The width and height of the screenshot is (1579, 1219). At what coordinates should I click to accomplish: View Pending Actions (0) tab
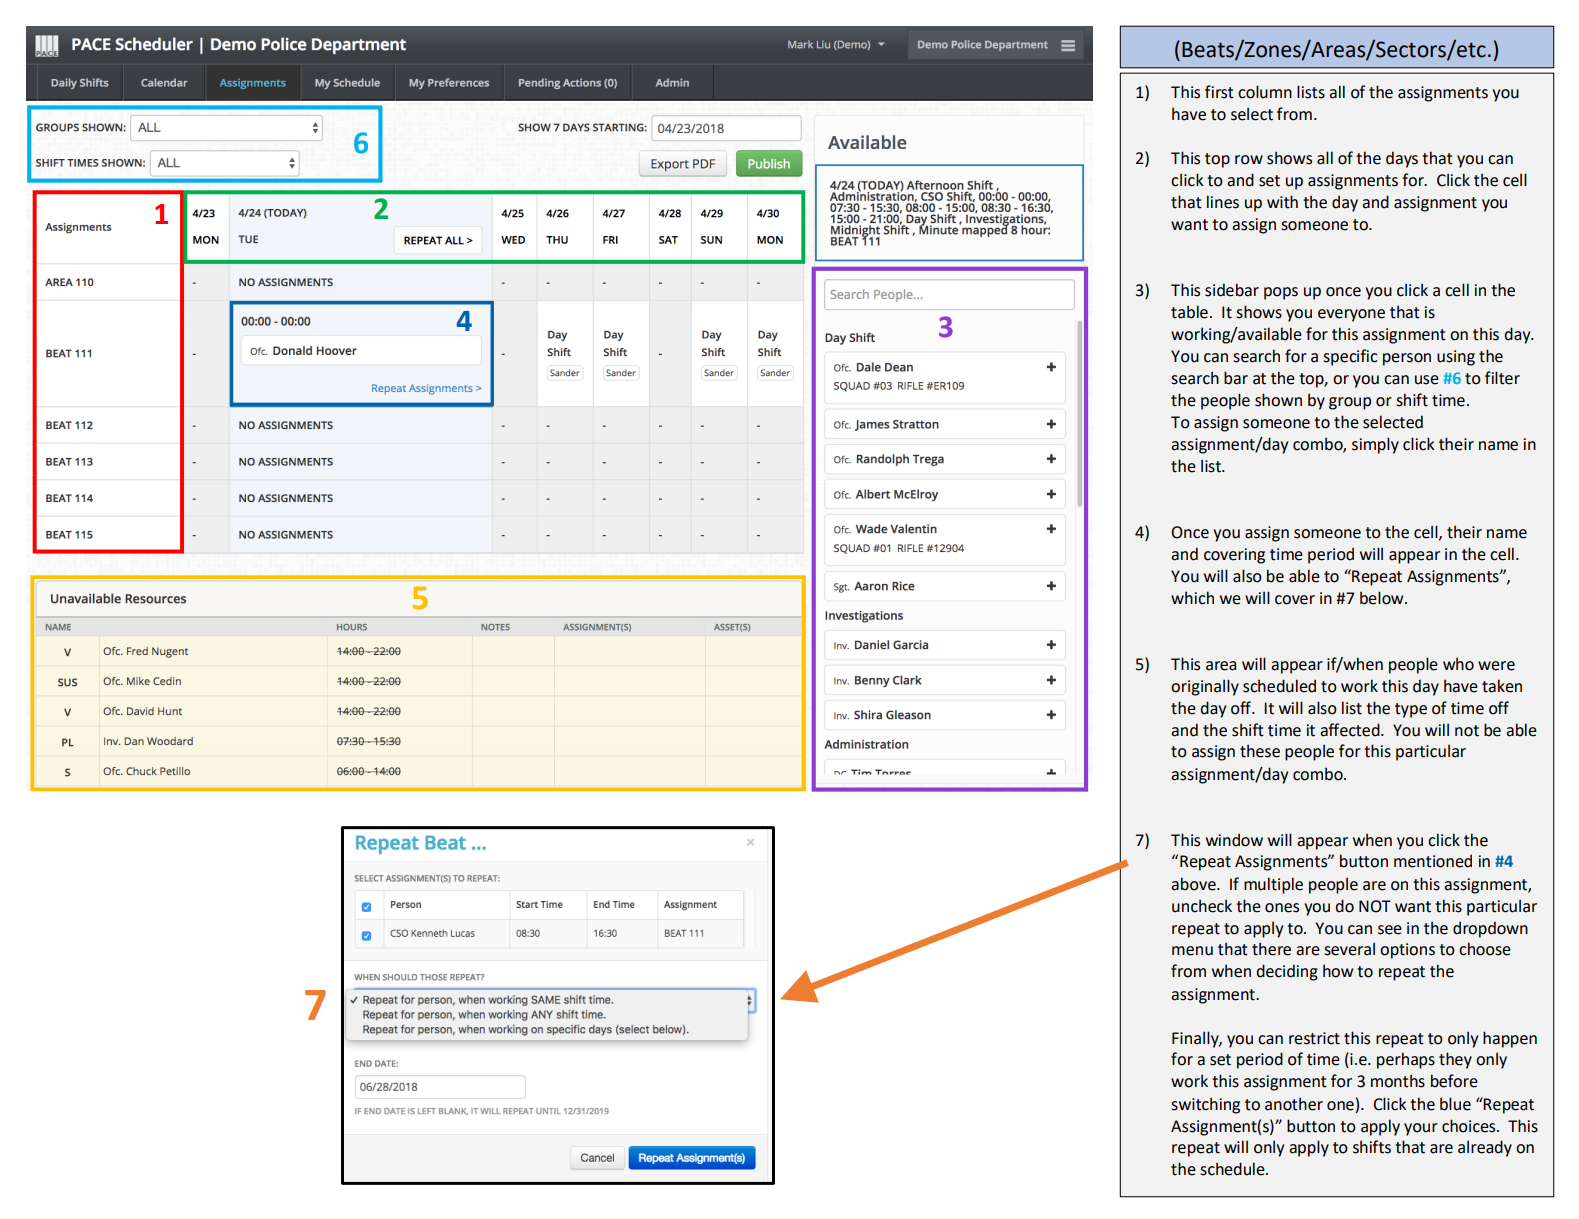(567, 83)
